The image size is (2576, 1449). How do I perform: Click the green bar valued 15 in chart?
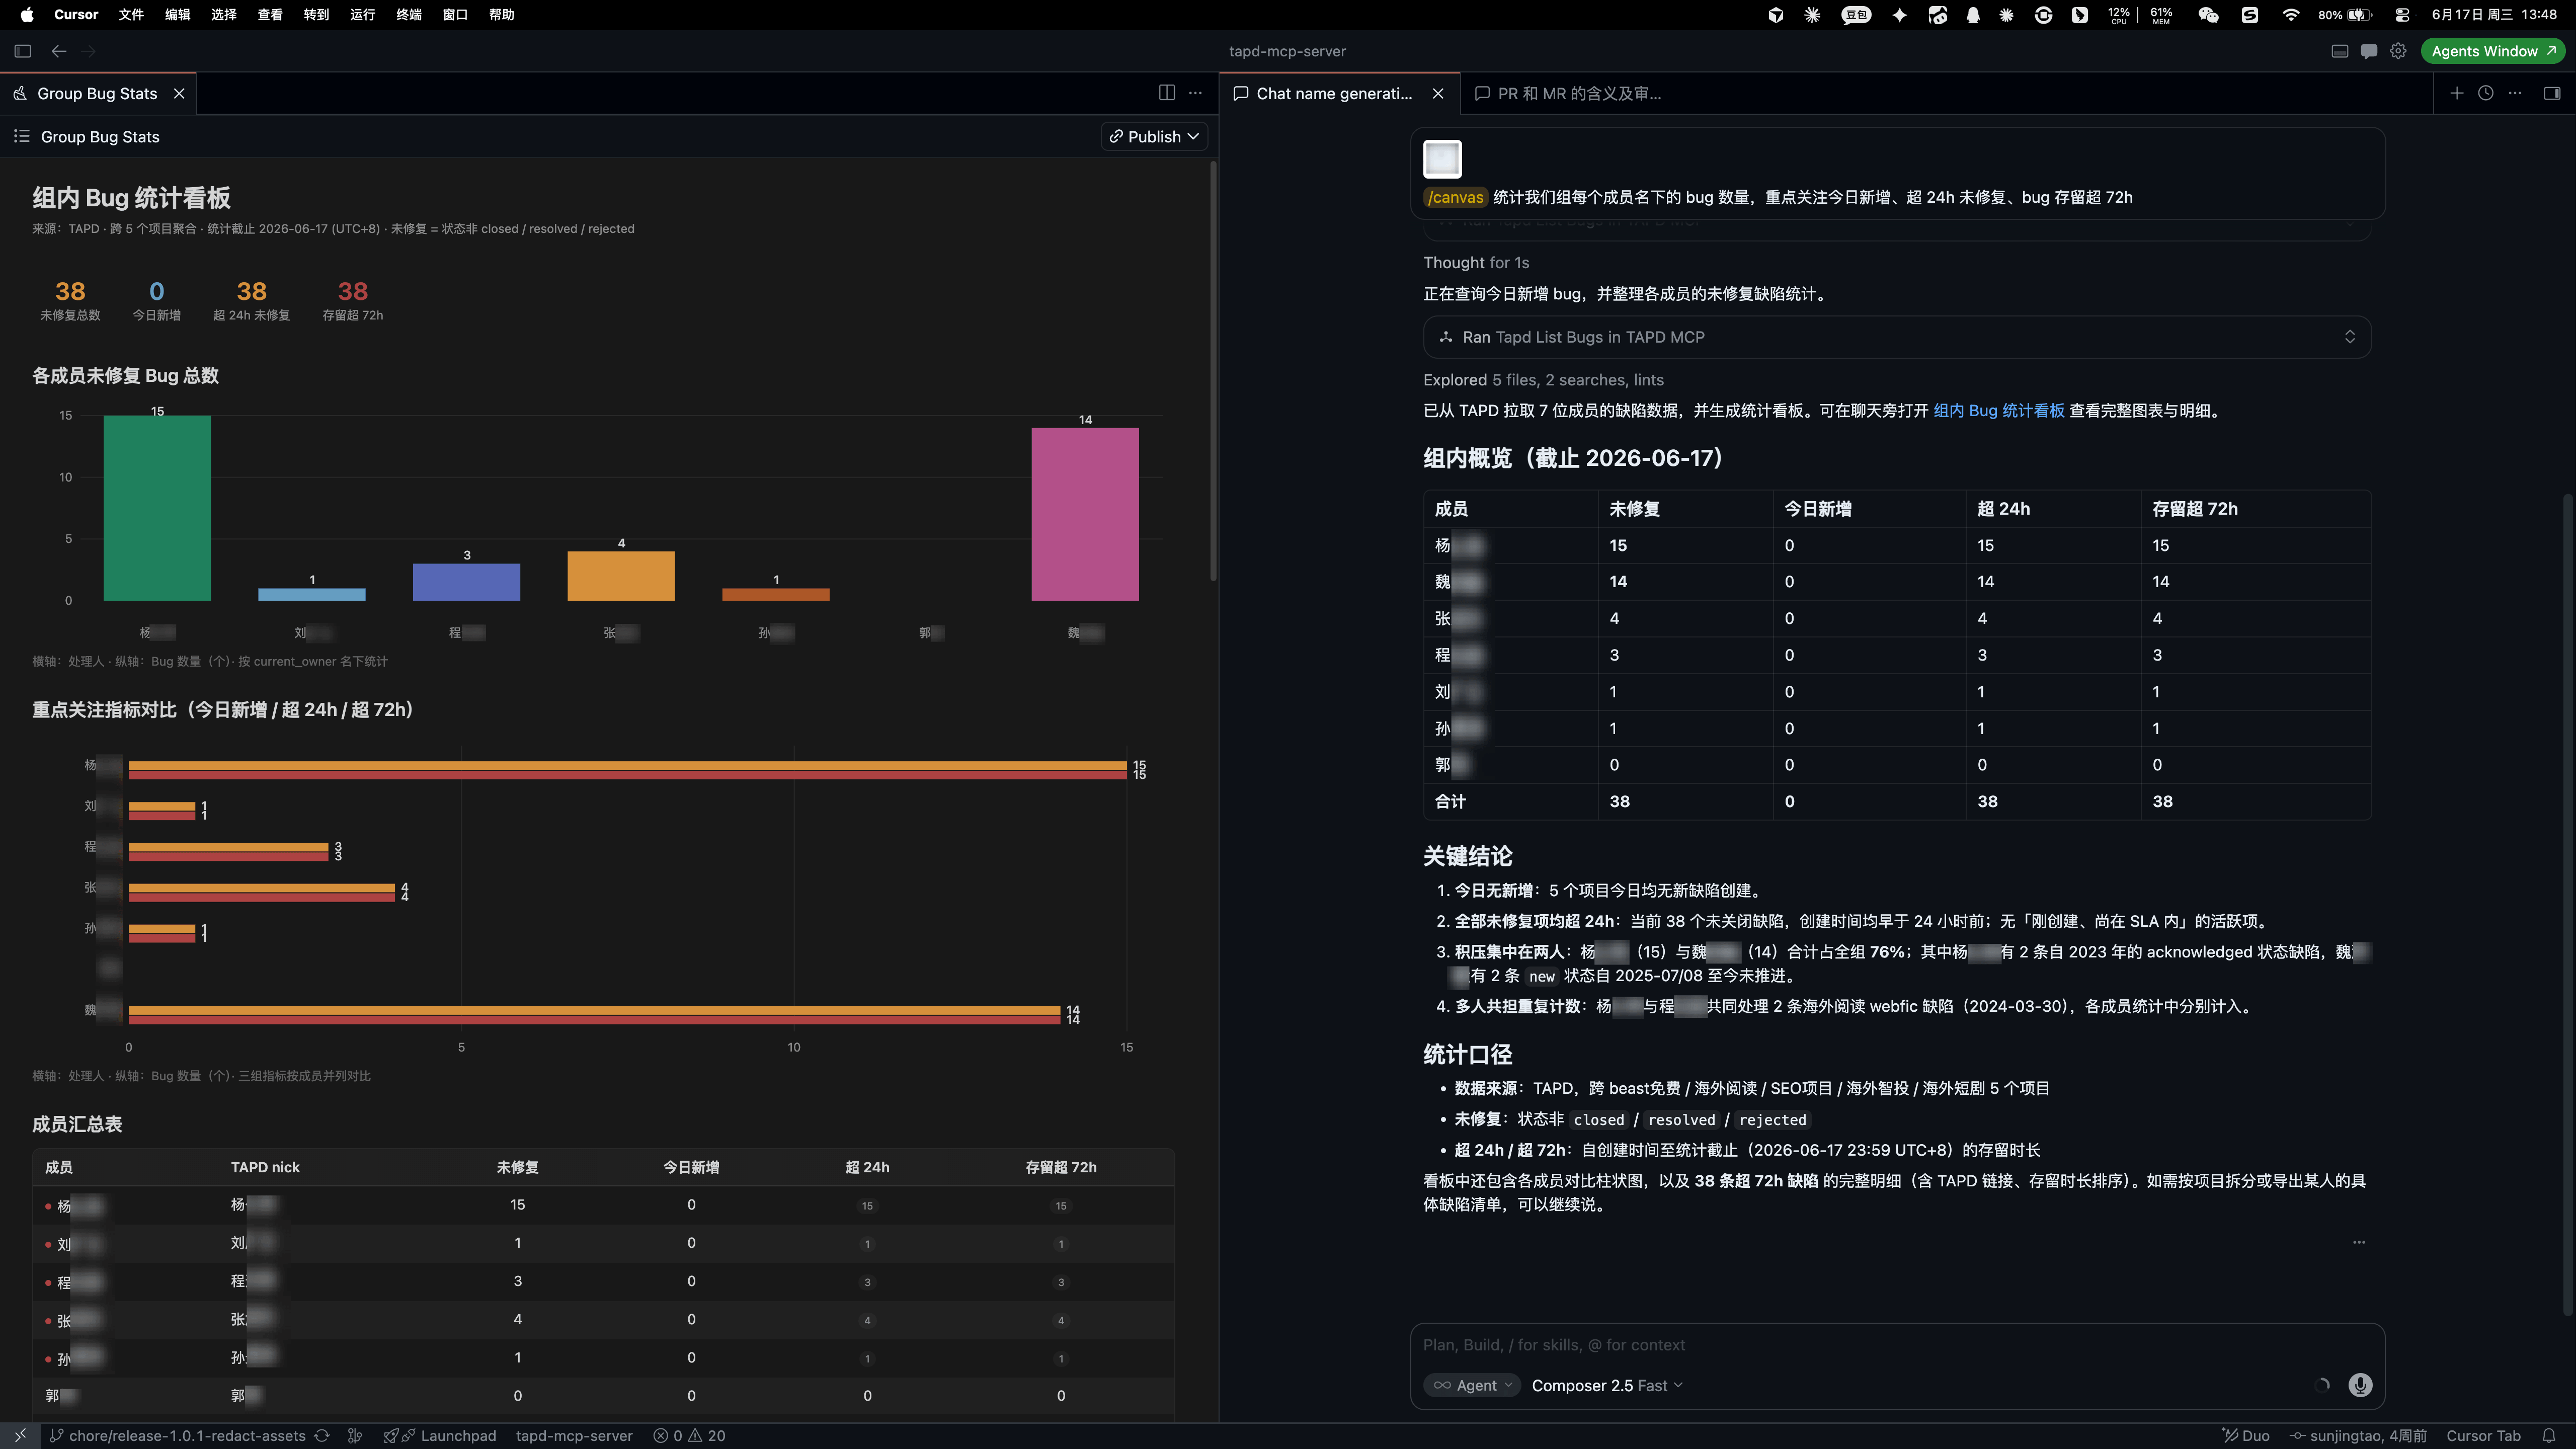click(157, 508)
